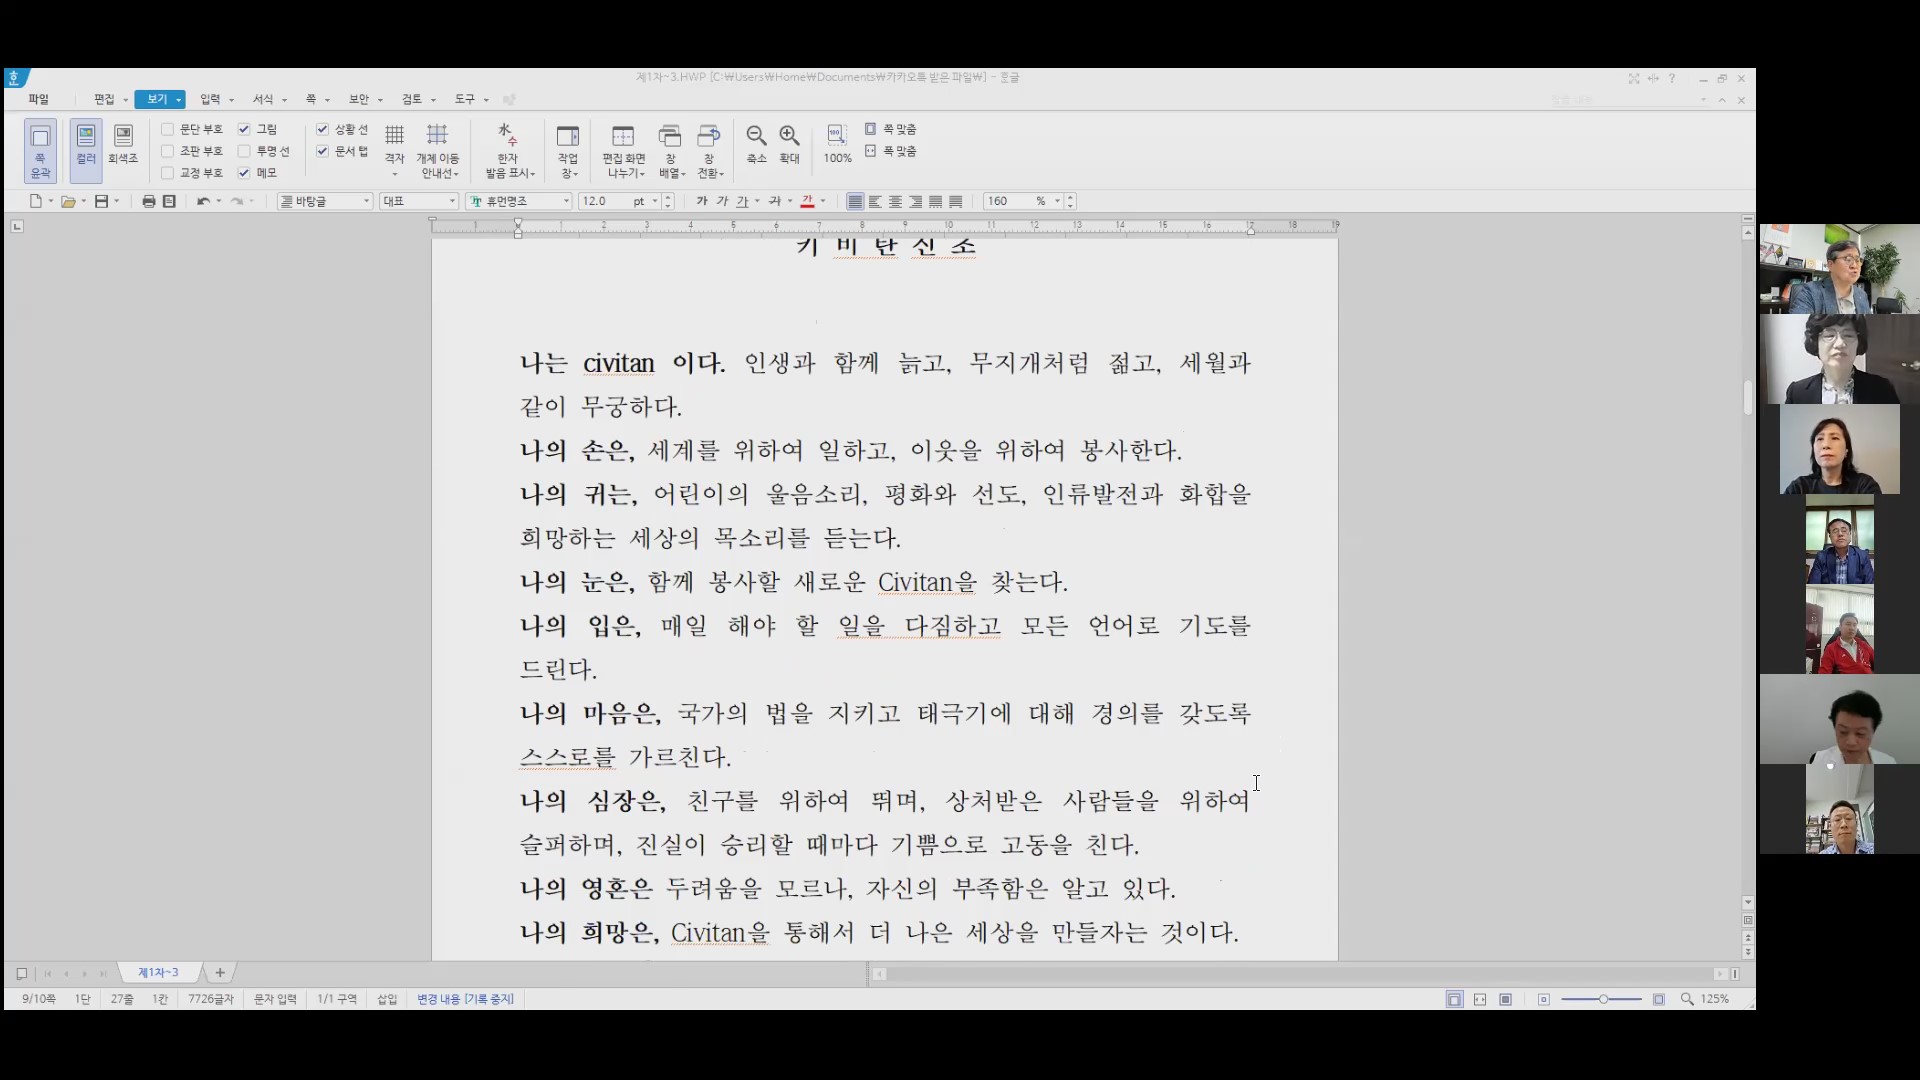Image resolution: width=1920 pixels, height=1080 pixels.
Task: Toggle the 쪽 윤곽 page outline view
Action: 40,151
